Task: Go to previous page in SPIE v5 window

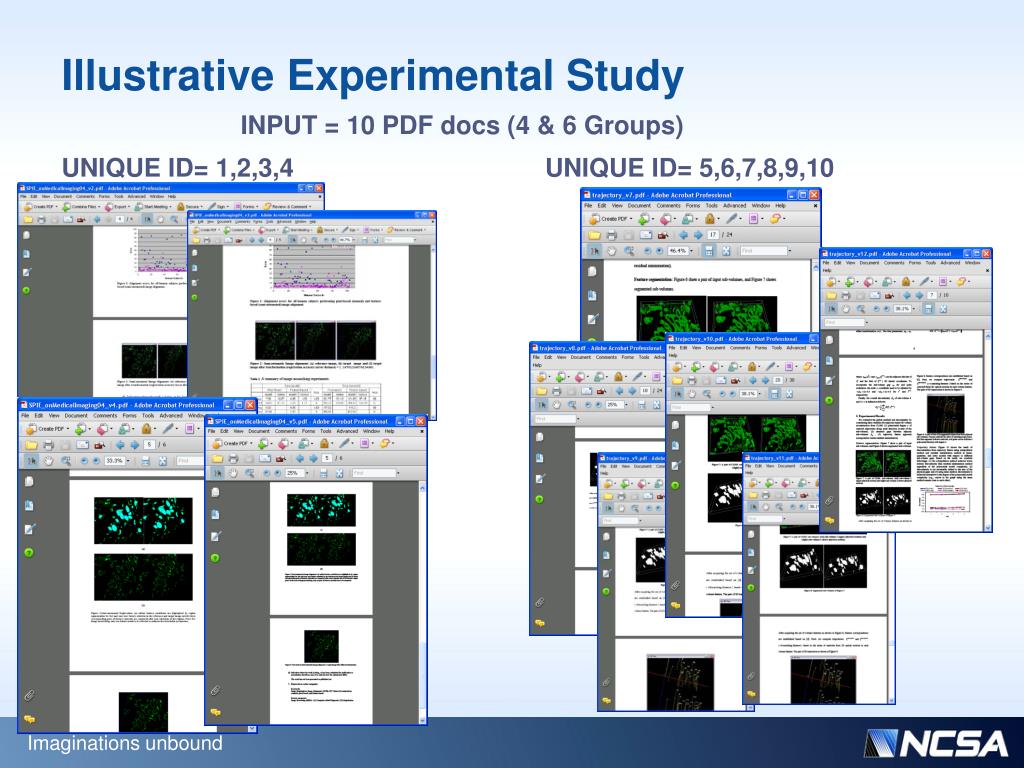Action: pyautogui.click(x=300, y=458)
